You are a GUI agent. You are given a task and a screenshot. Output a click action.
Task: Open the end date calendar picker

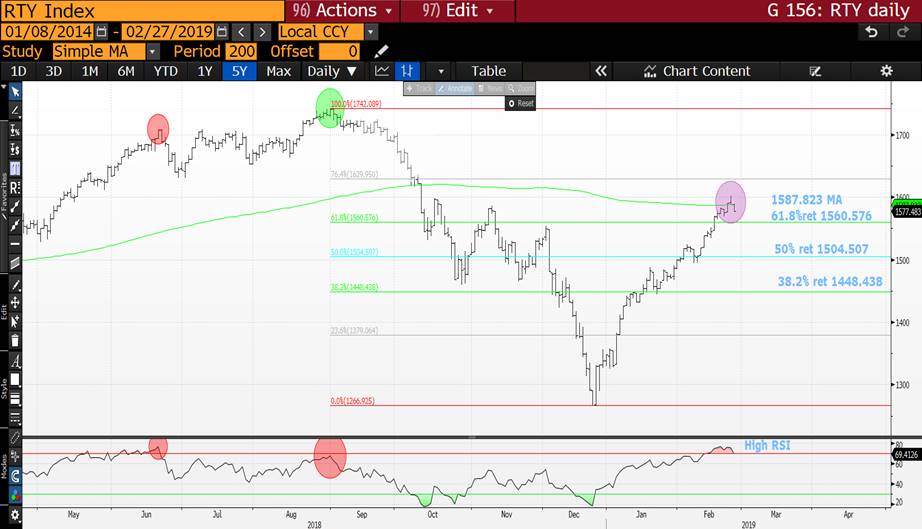tap(222, 32)
